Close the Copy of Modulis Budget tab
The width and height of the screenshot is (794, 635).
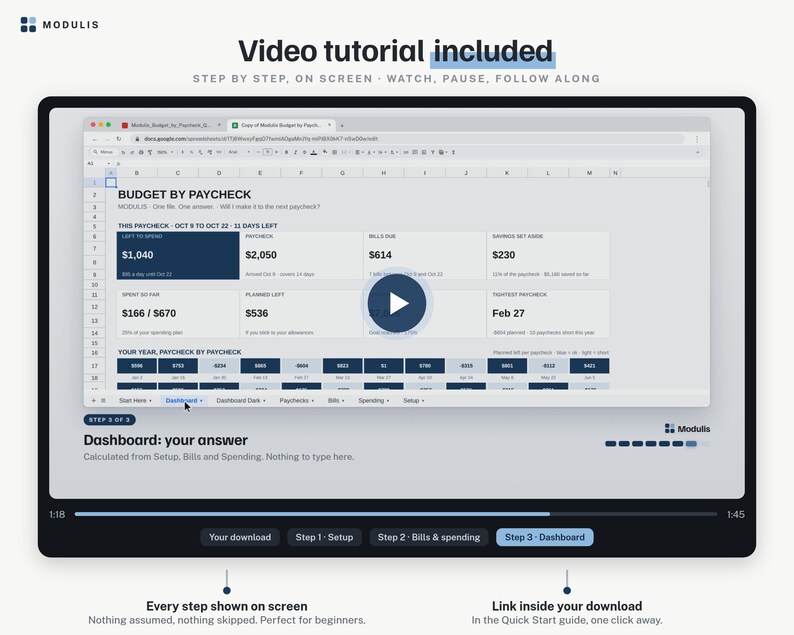coord(330,125)
